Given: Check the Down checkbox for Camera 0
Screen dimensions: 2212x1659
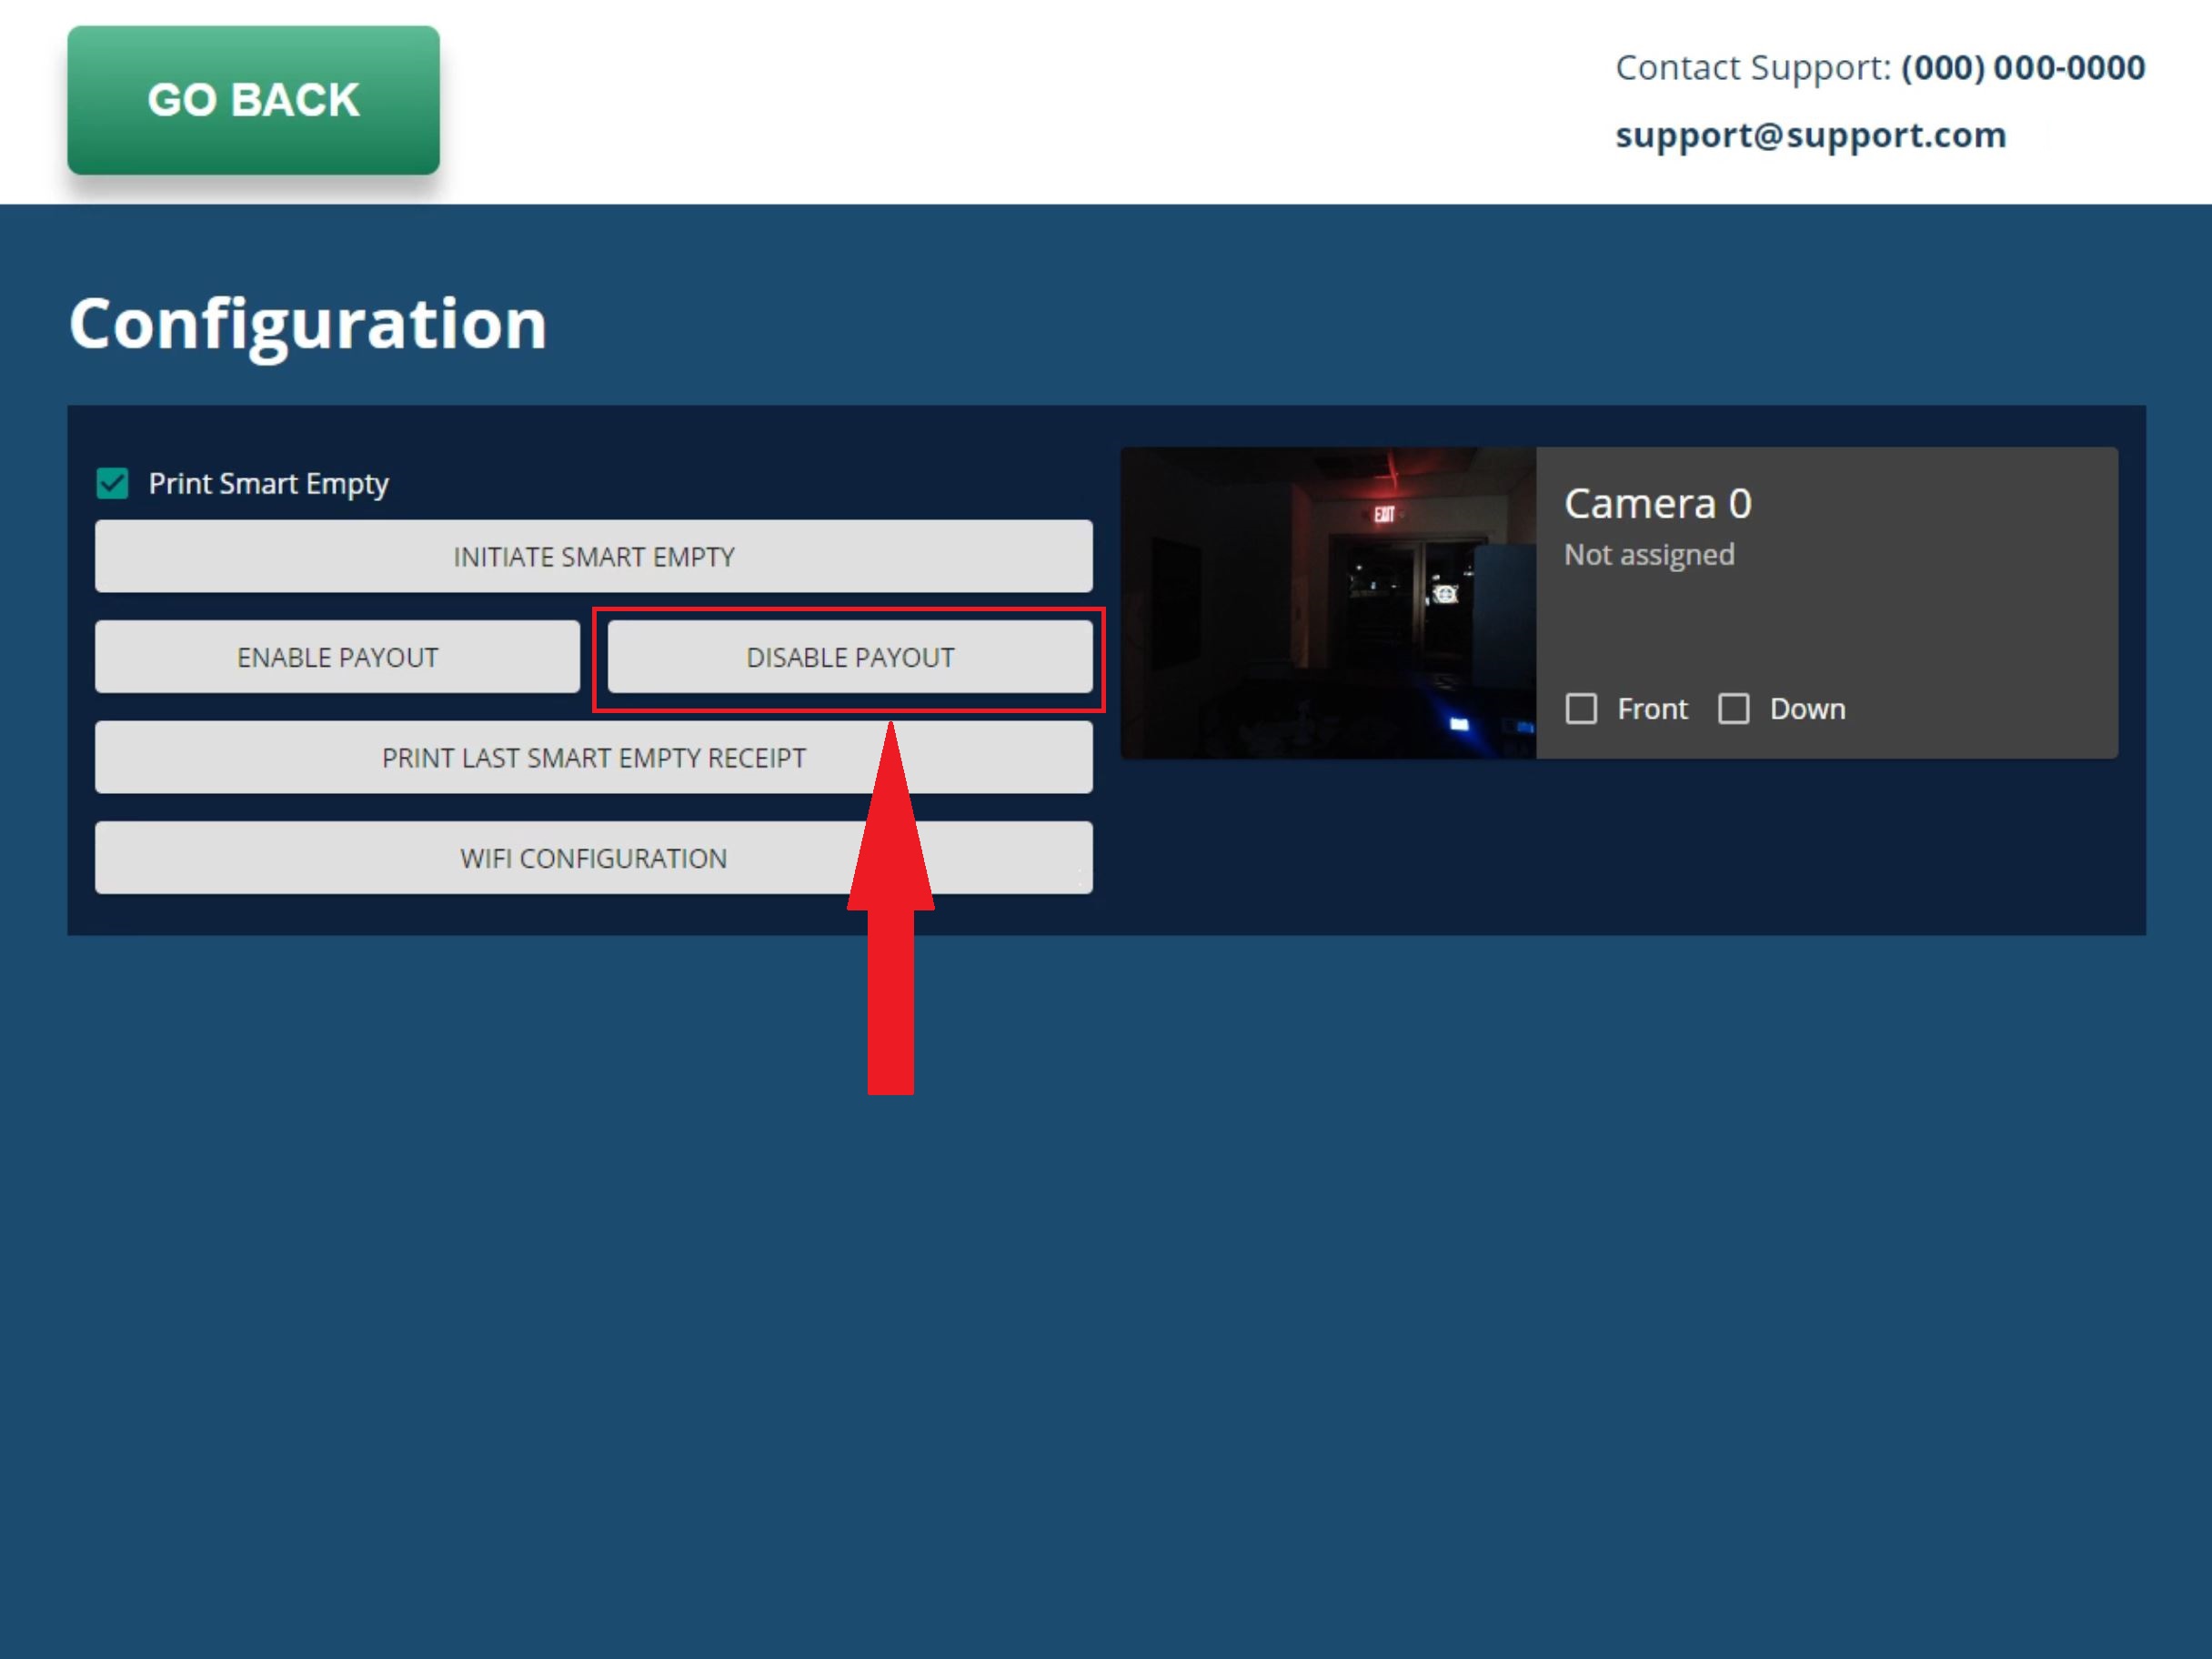Looking at the screenshot, I should tap(1734, 709).
